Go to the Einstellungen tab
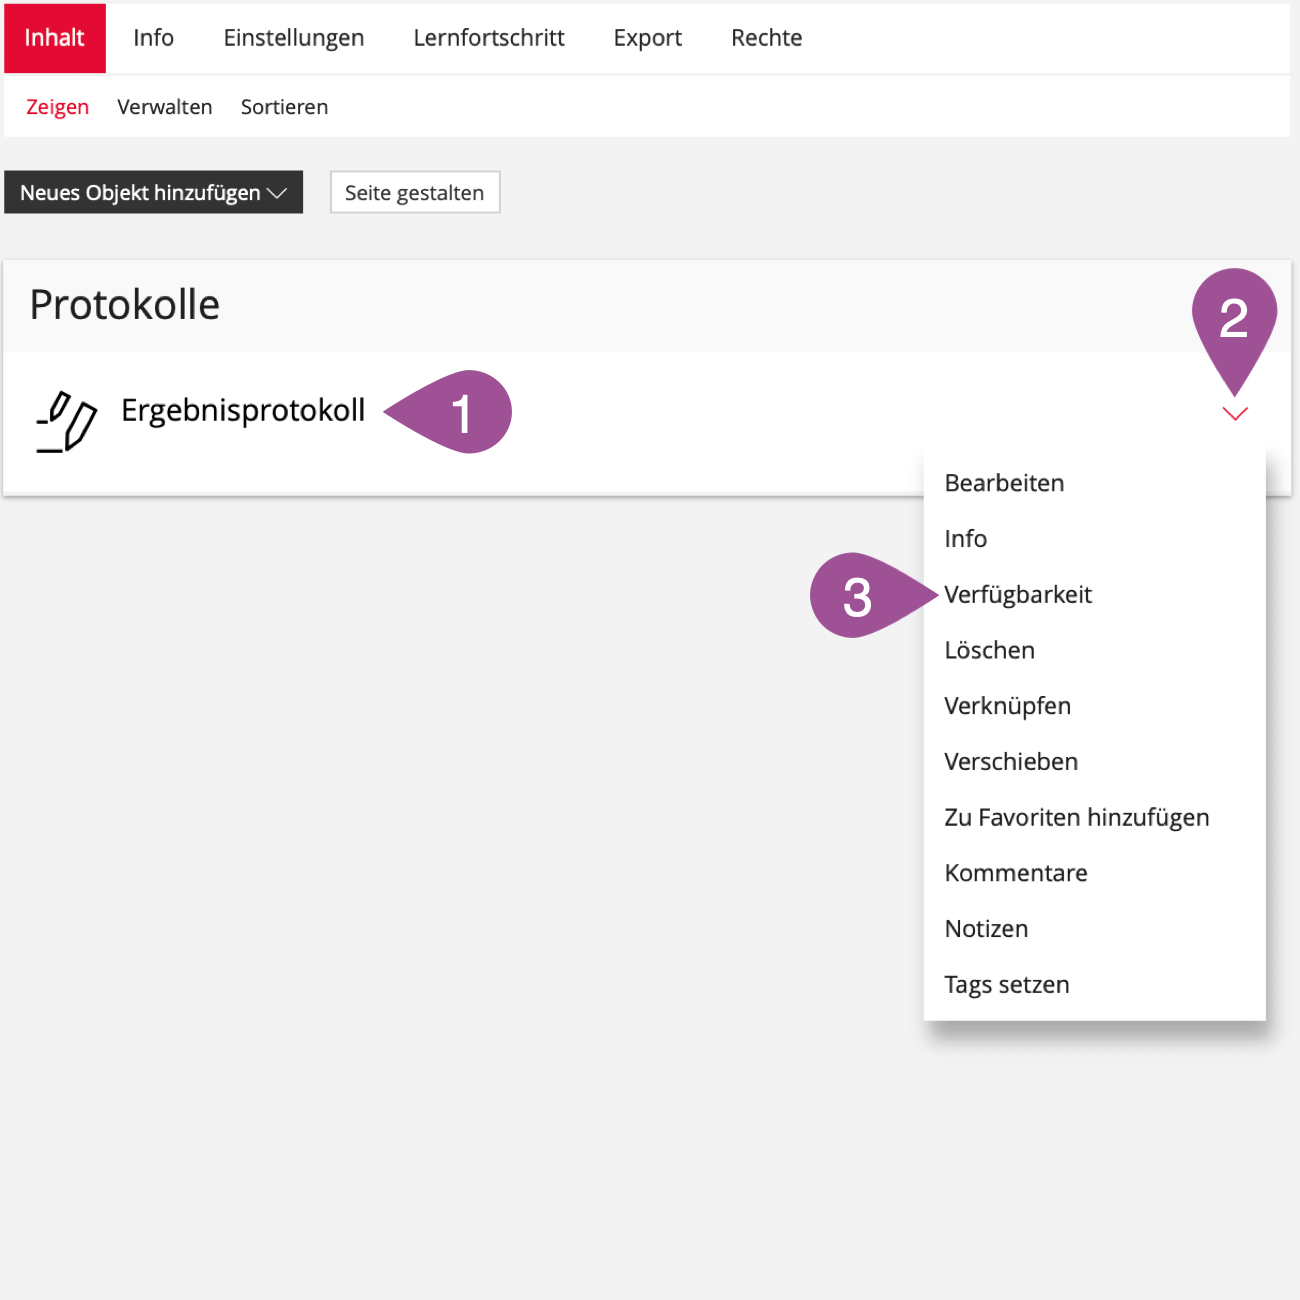1300x1300 pixels. click(293, 38)
